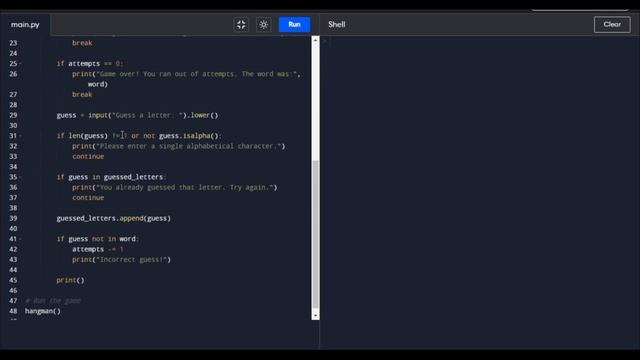Click the editor vertical scrollbar thumb
The width and height of the screenshot is (640, 360).
(315, 234)
